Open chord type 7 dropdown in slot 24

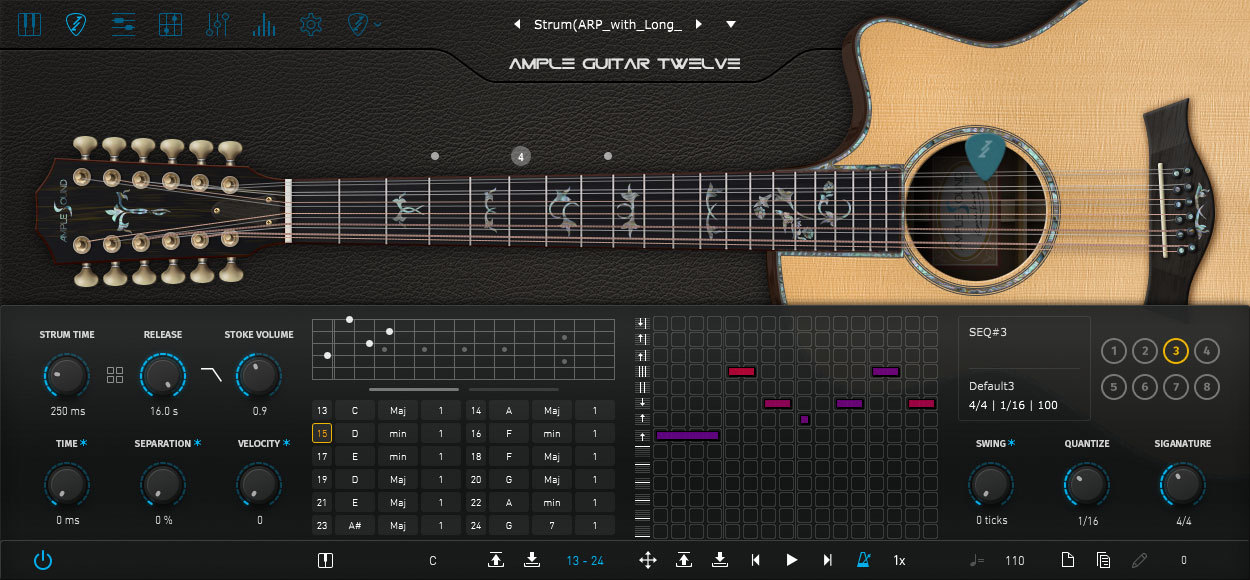coord(552,525)
